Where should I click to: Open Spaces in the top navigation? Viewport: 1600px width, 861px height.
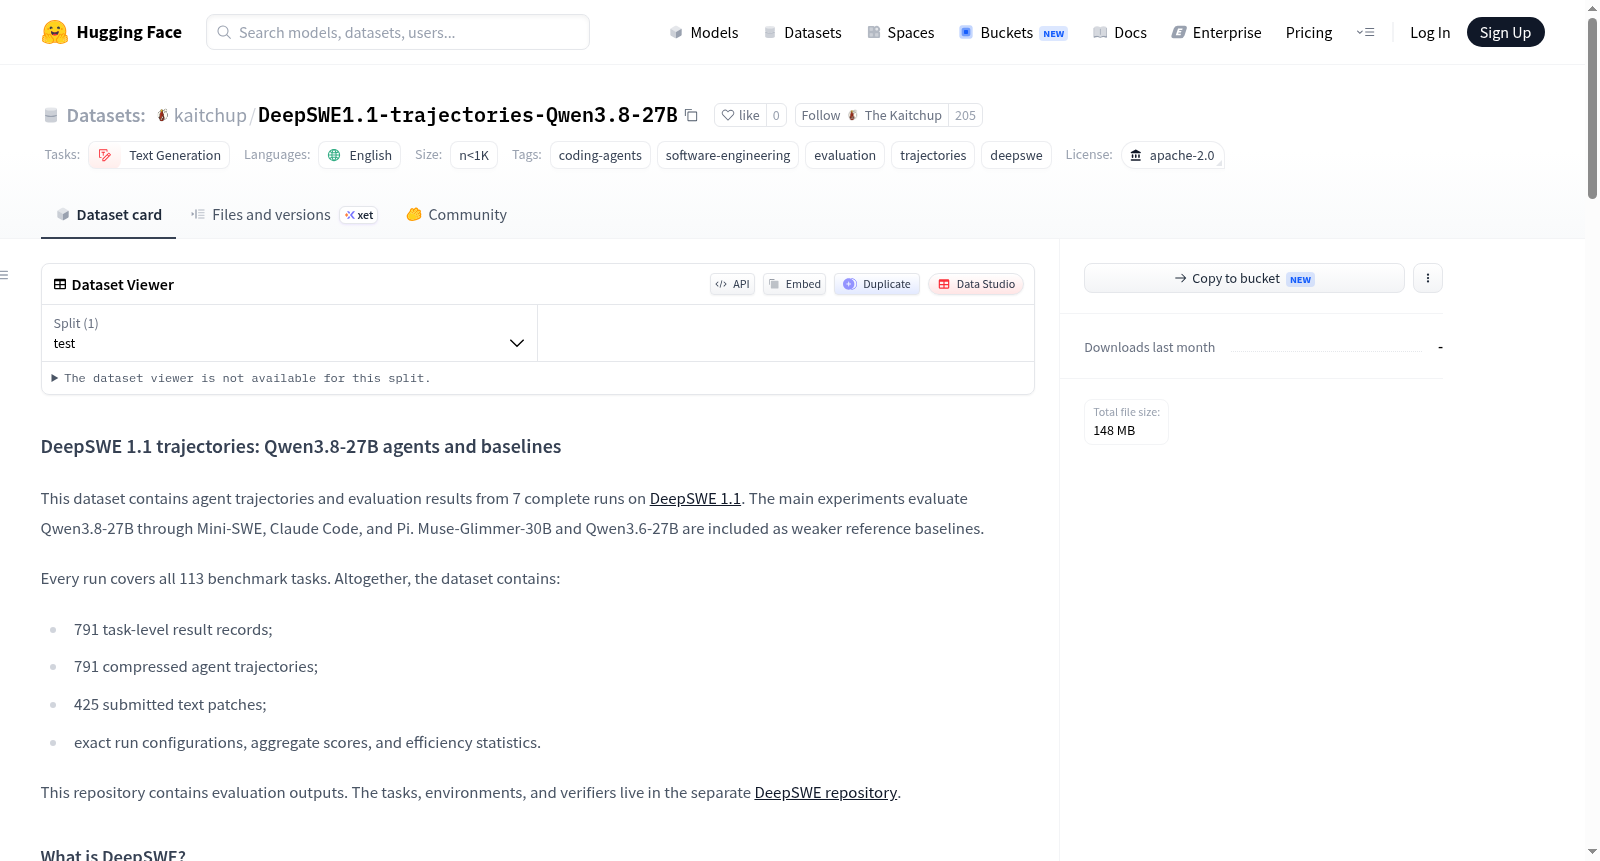(x=900, y=32)
